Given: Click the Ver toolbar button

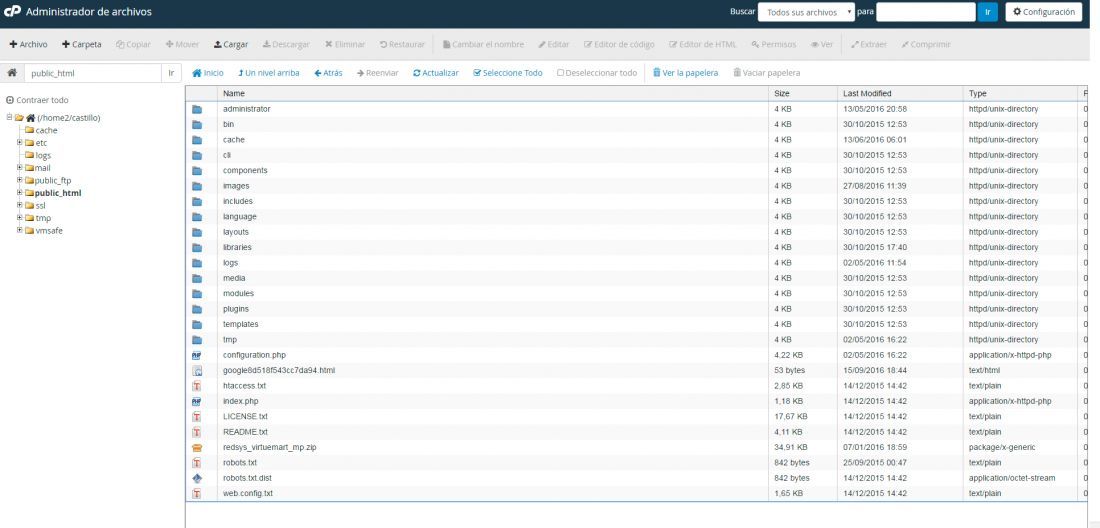Looking at the screenshot, I should coord(822,44).
